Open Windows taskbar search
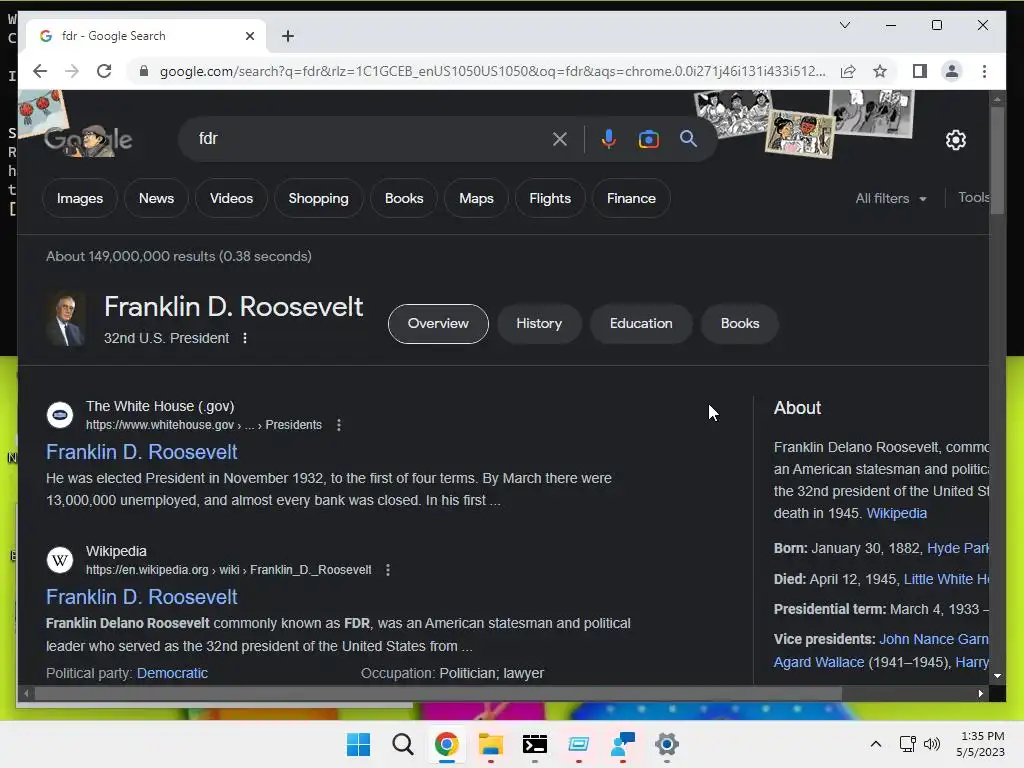Screen dimensions: 1024x768 click(x=402, y=744)
